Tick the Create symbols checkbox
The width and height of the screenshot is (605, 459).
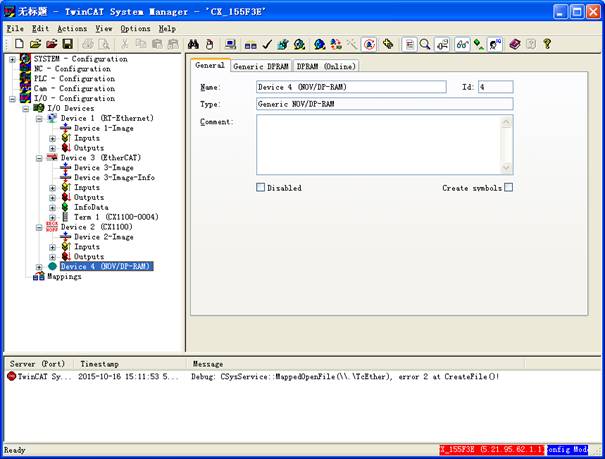tap(508, 187)
